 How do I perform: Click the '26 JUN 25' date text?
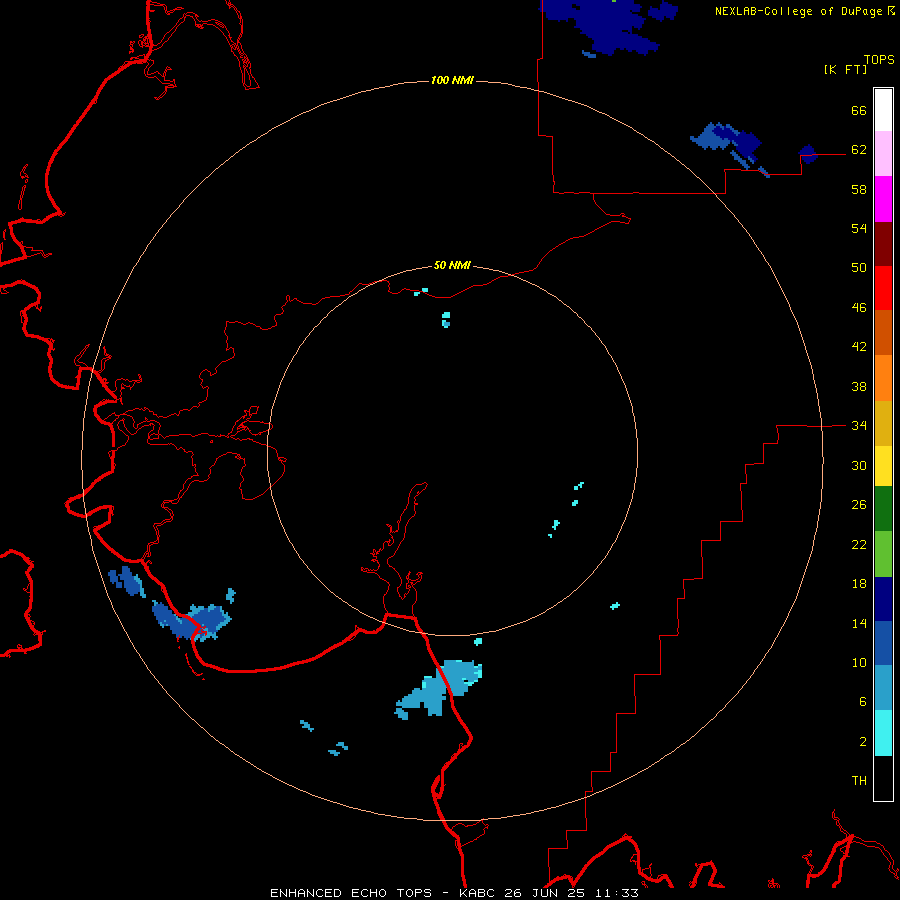(x=545, y=893)
